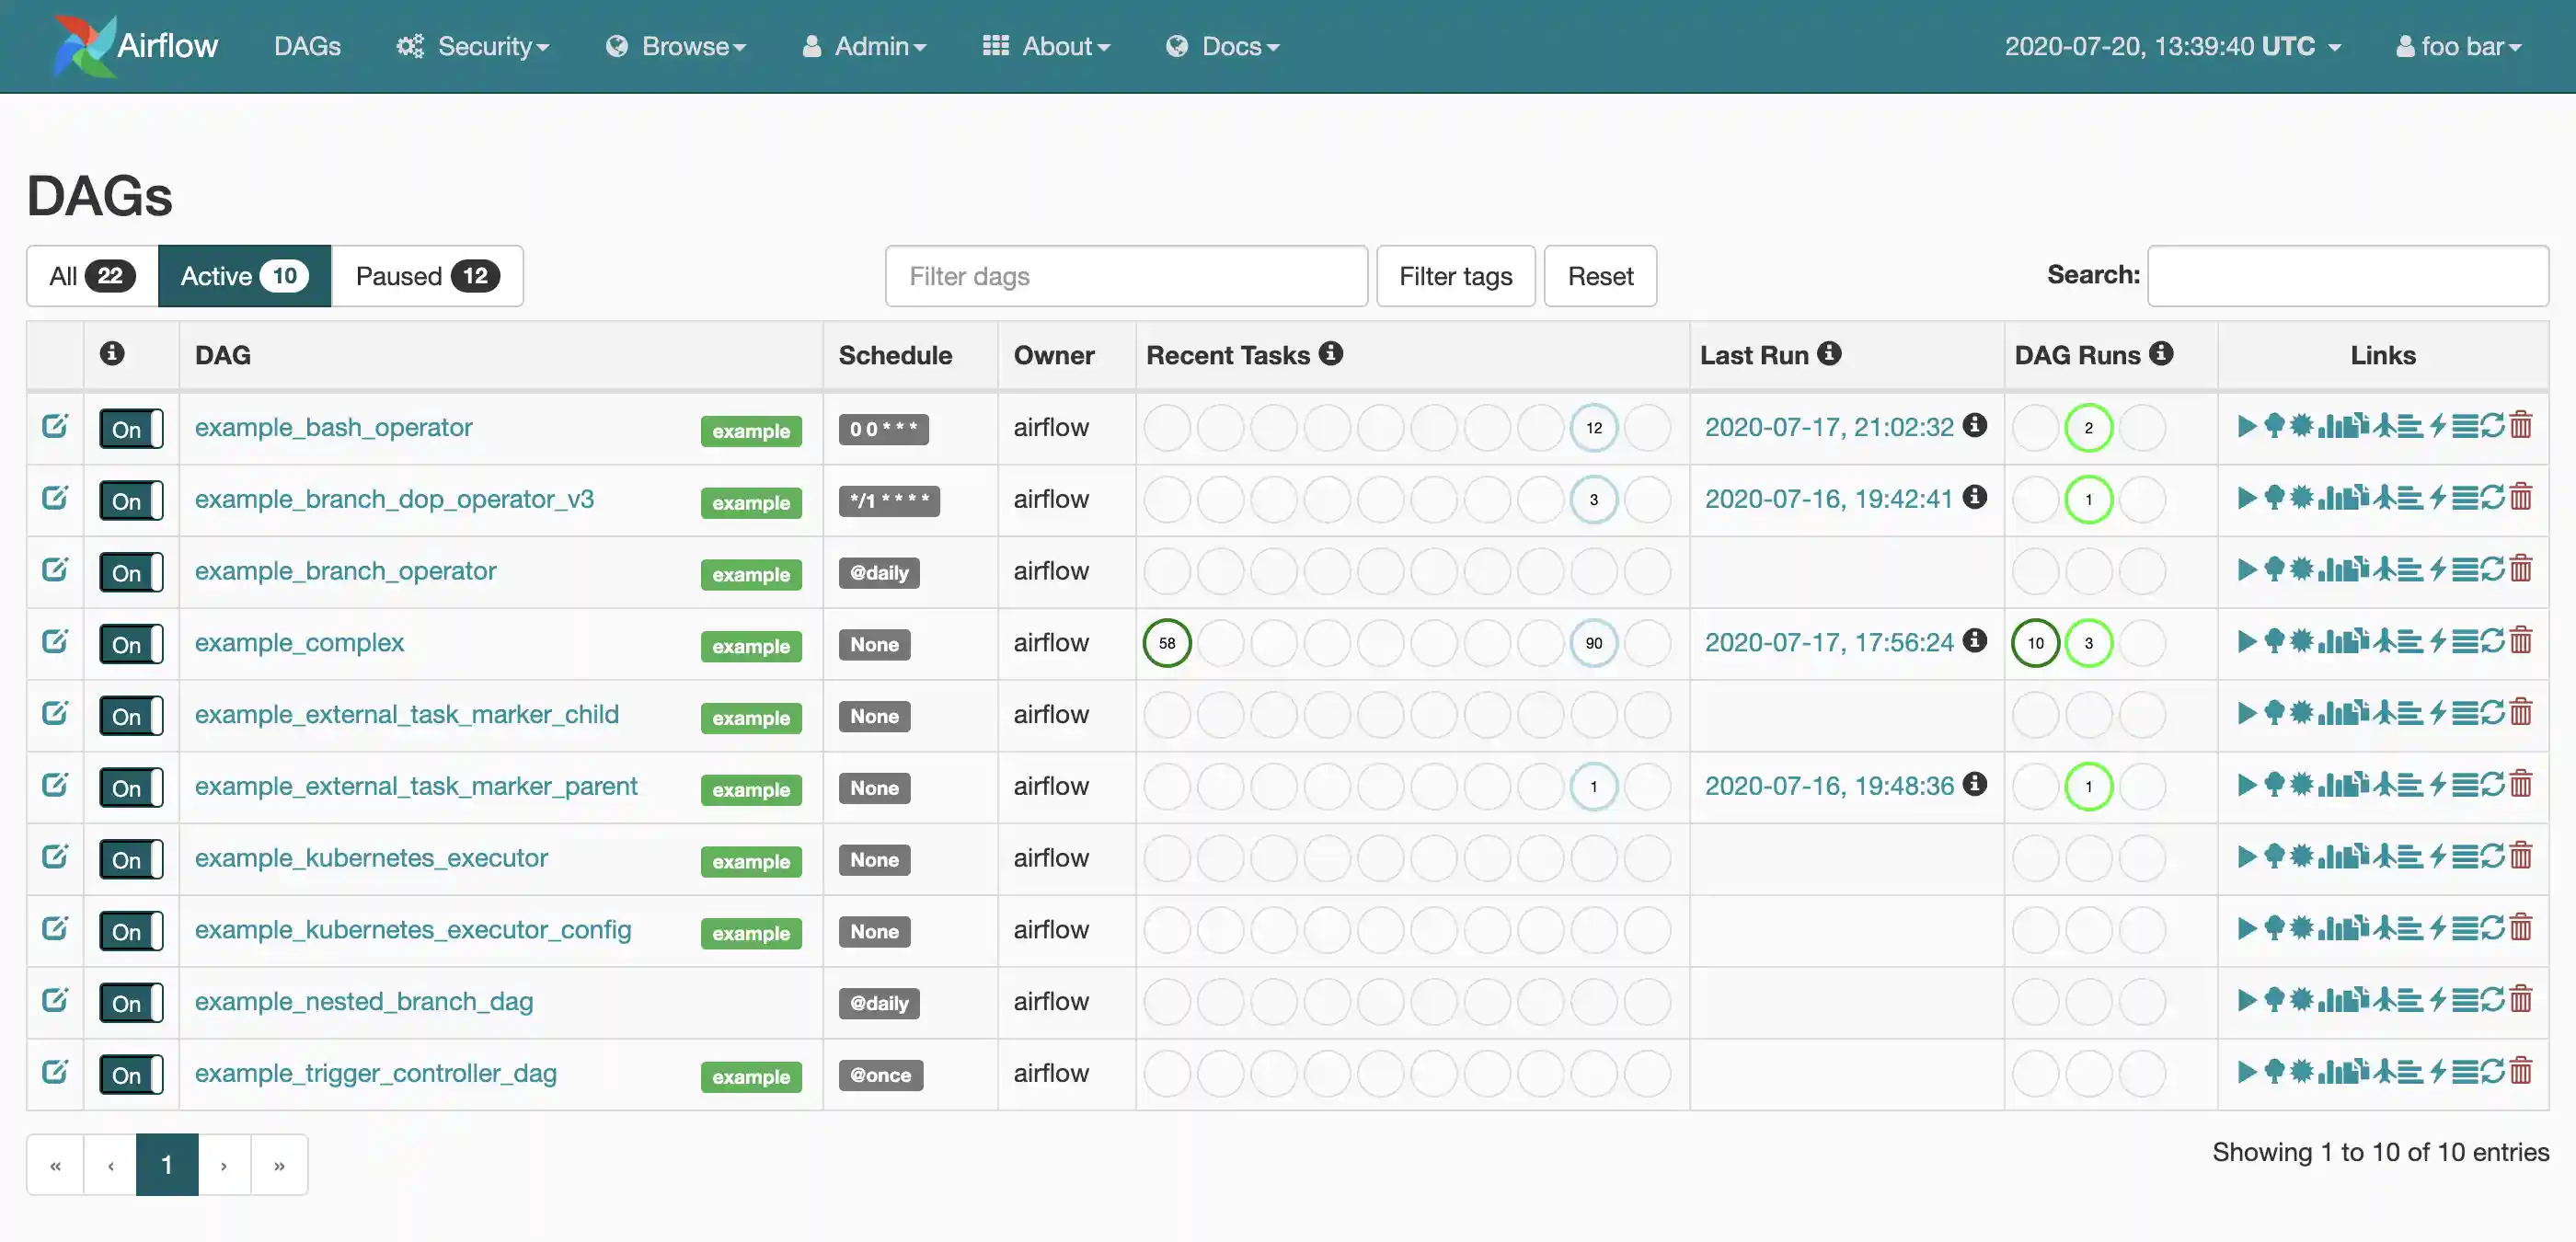Screen dimensions: 2576x1242
Task: Open Tree View for example_branch_dop_operator_v3
Action: [x=2274, y=498]
